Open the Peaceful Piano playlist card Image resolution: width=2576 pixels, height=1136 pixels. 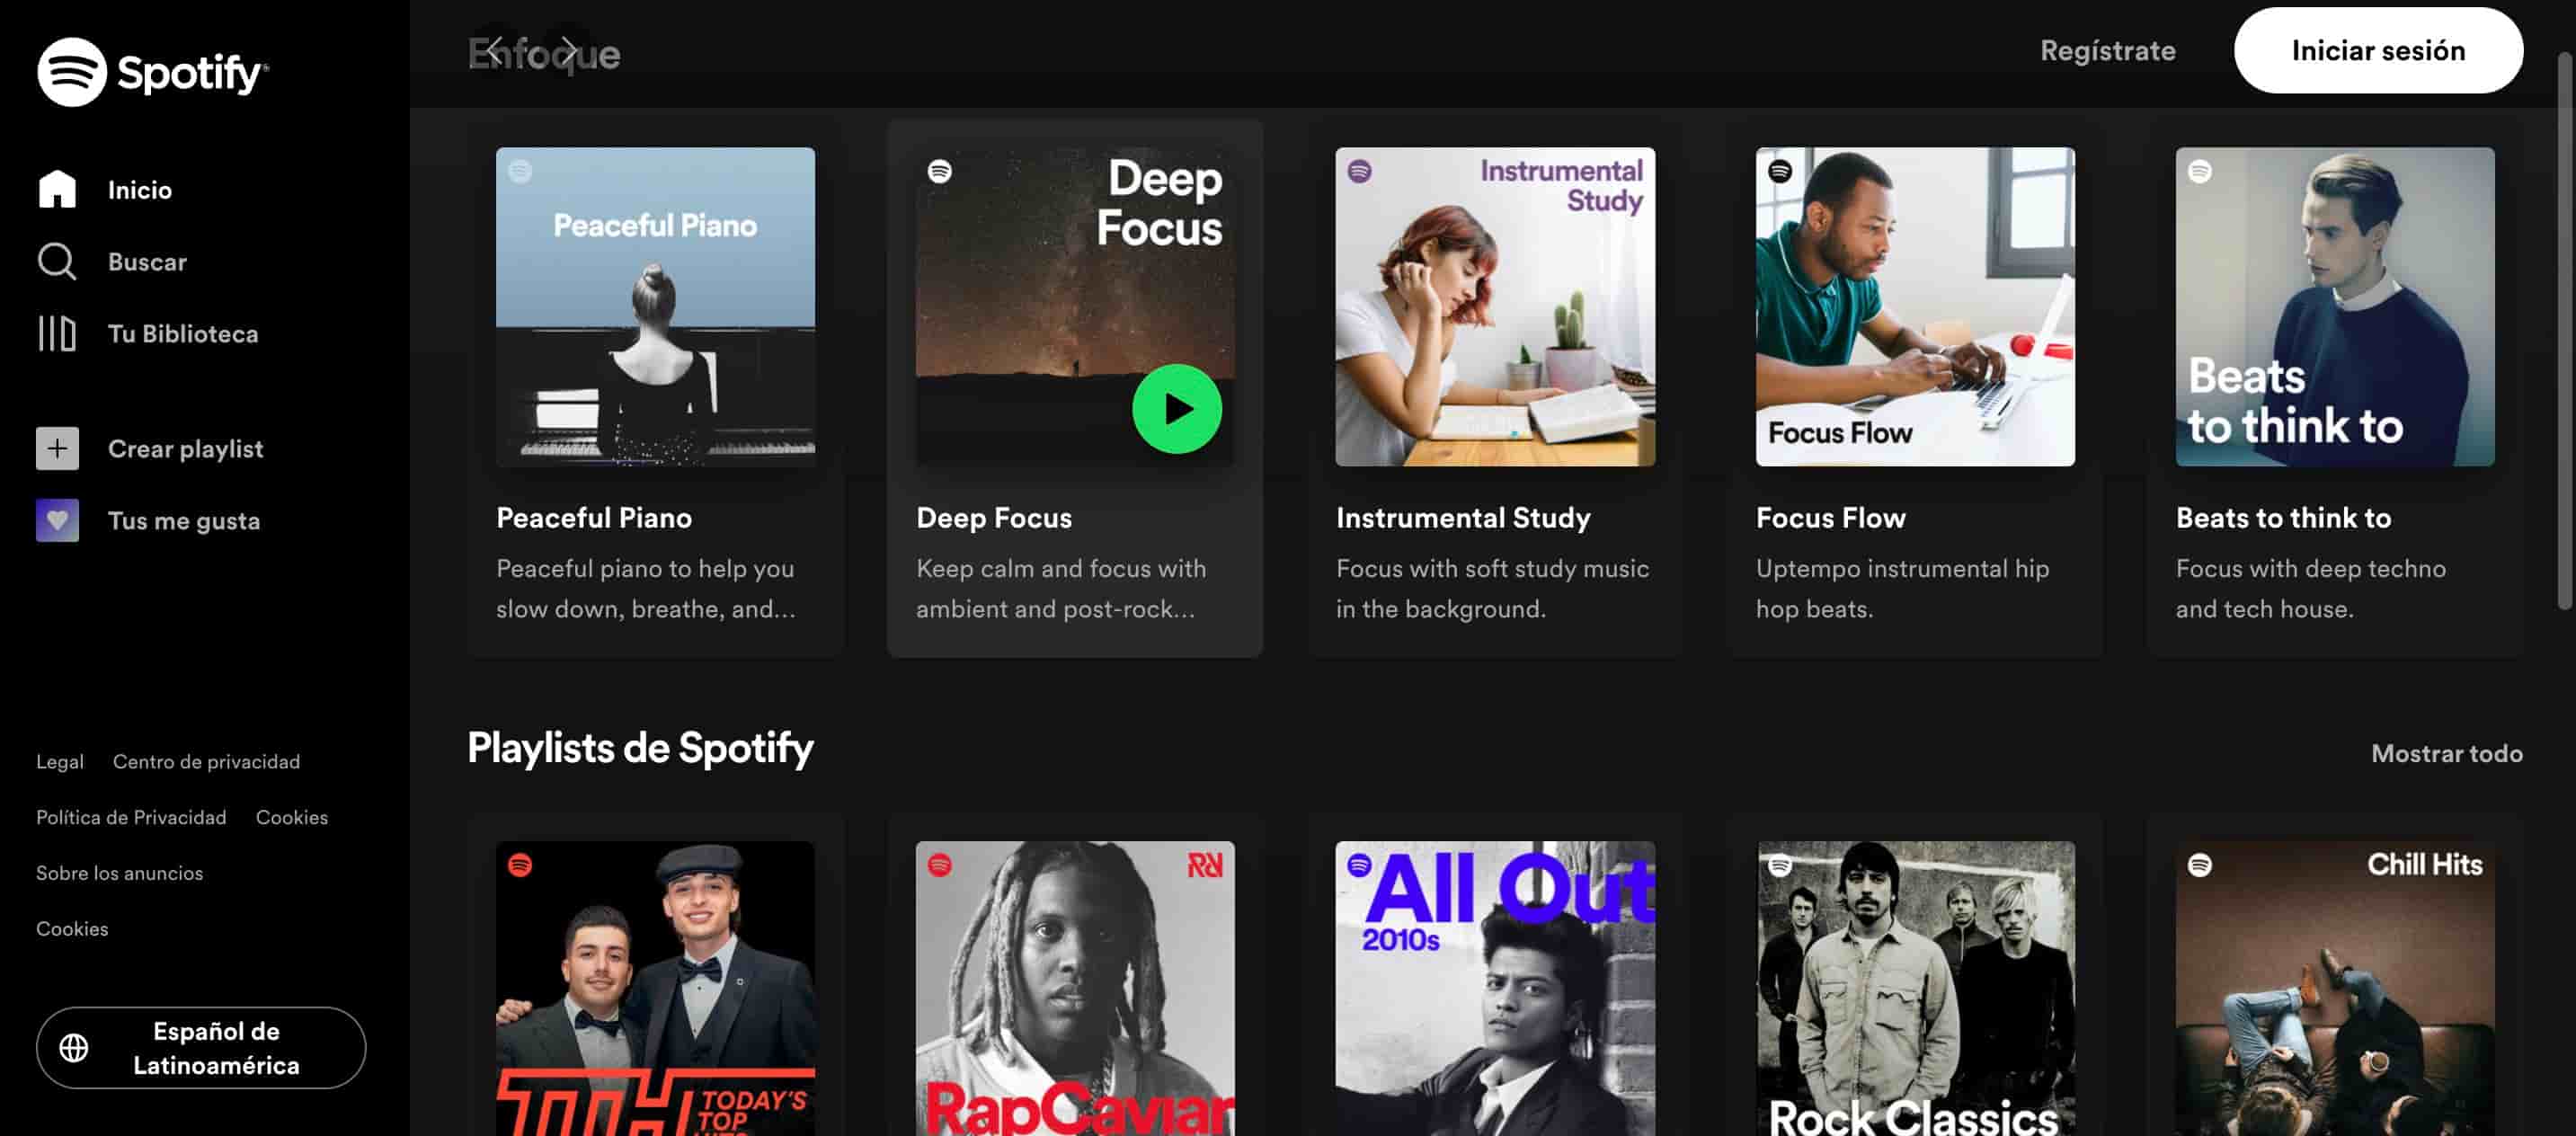[655, 305]
